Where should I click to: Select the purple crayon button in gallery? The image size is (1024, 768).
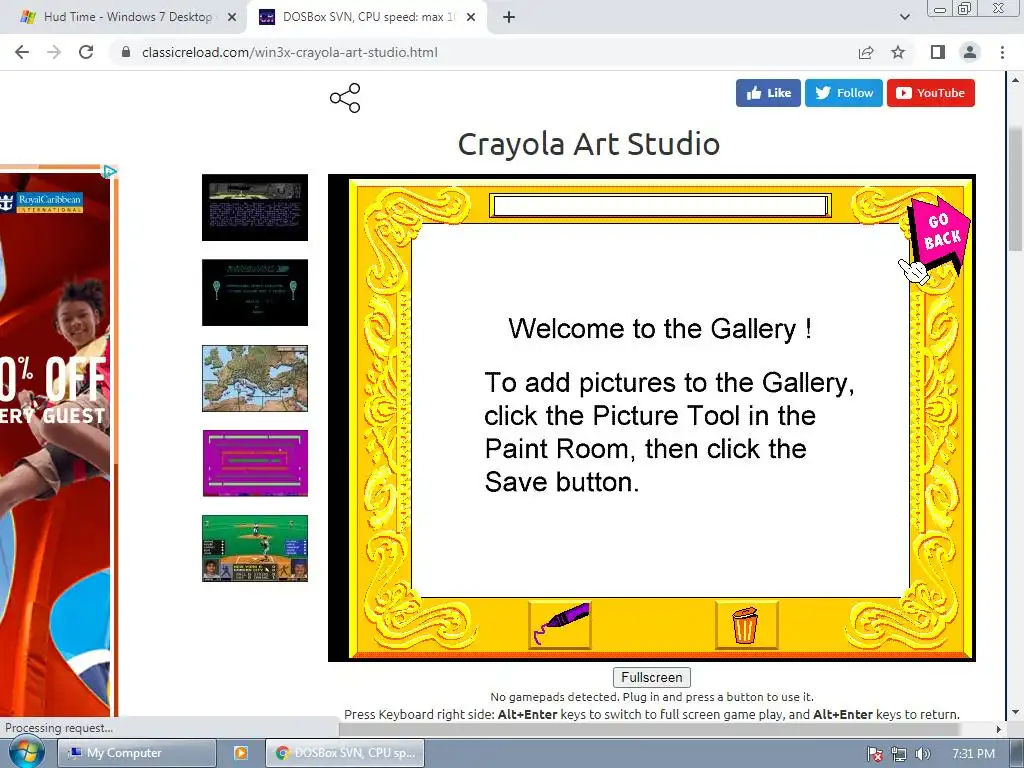click(x=560, y=625)
